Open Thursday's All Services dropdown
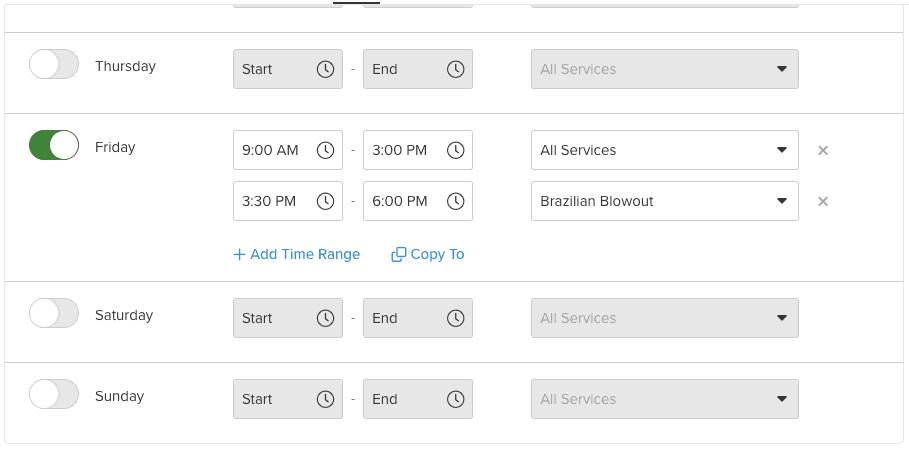909x451 pixels. pyautogui.click(x=664, y=69)
